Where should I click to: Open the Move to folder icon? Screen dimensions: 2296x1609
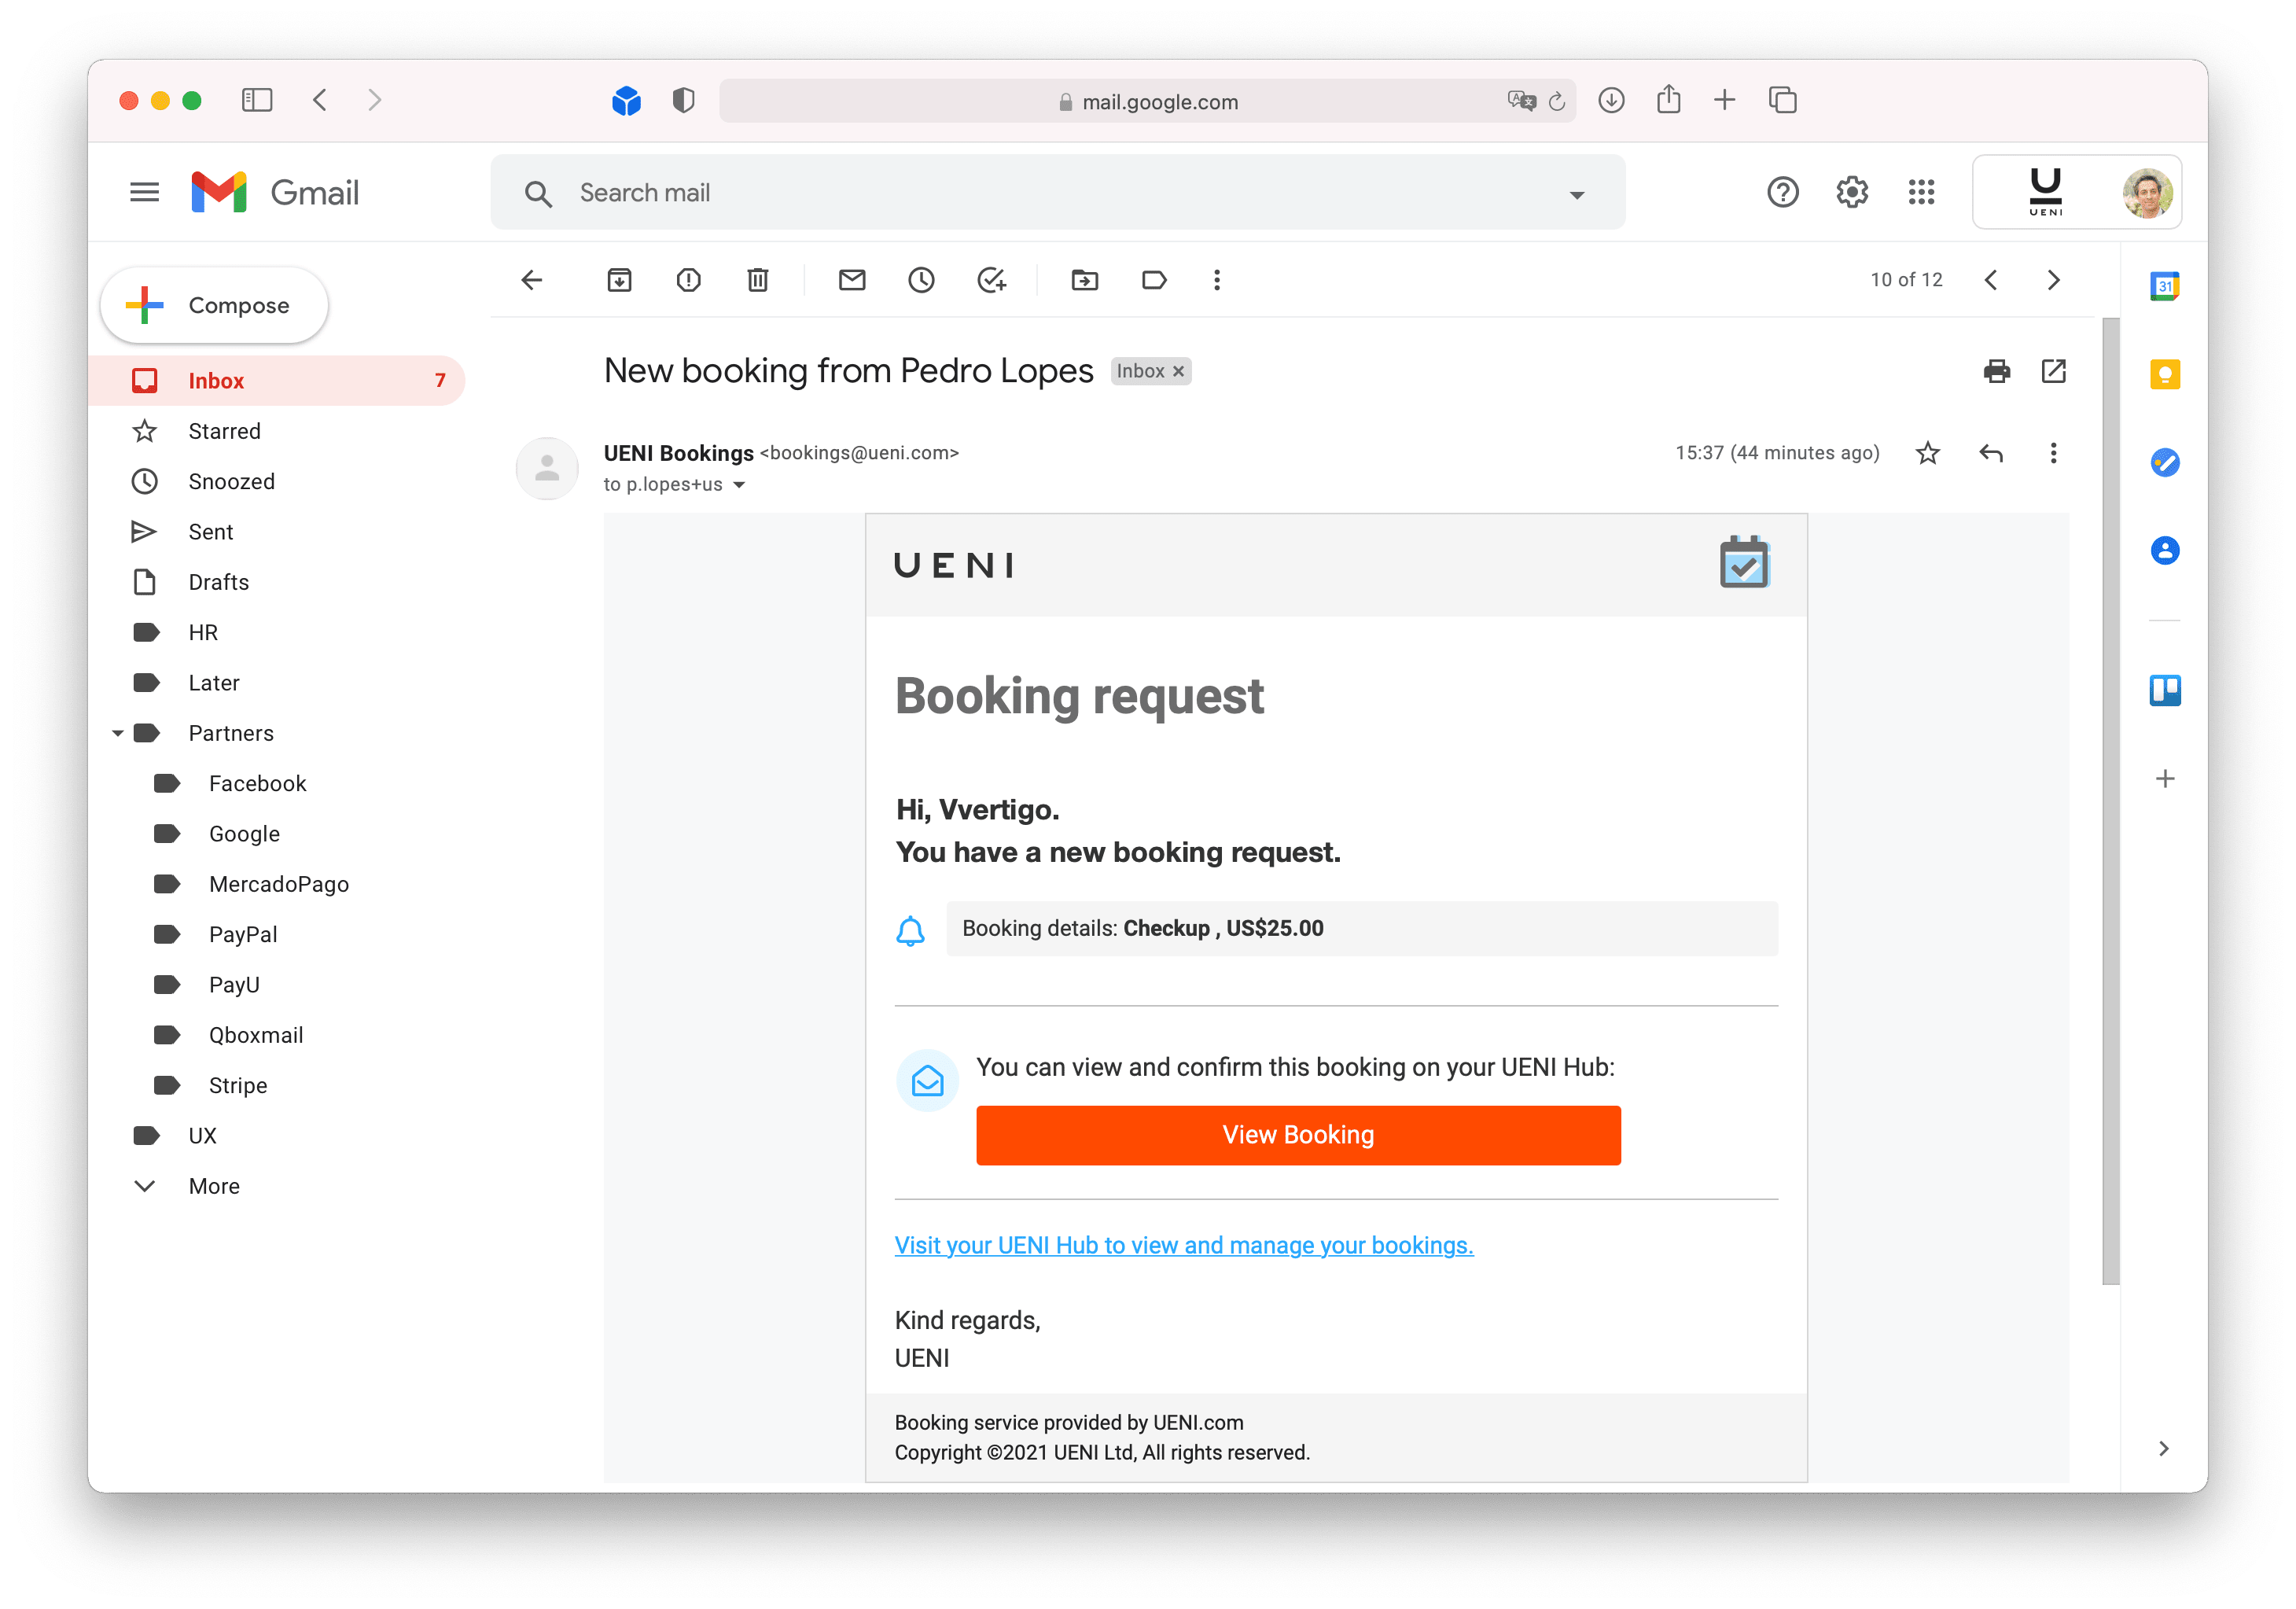pos(1085,280)
